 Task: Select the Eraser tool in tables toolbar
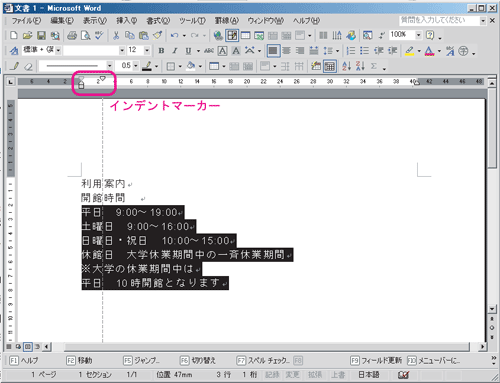pyautogui.click(x=28, y=66)
